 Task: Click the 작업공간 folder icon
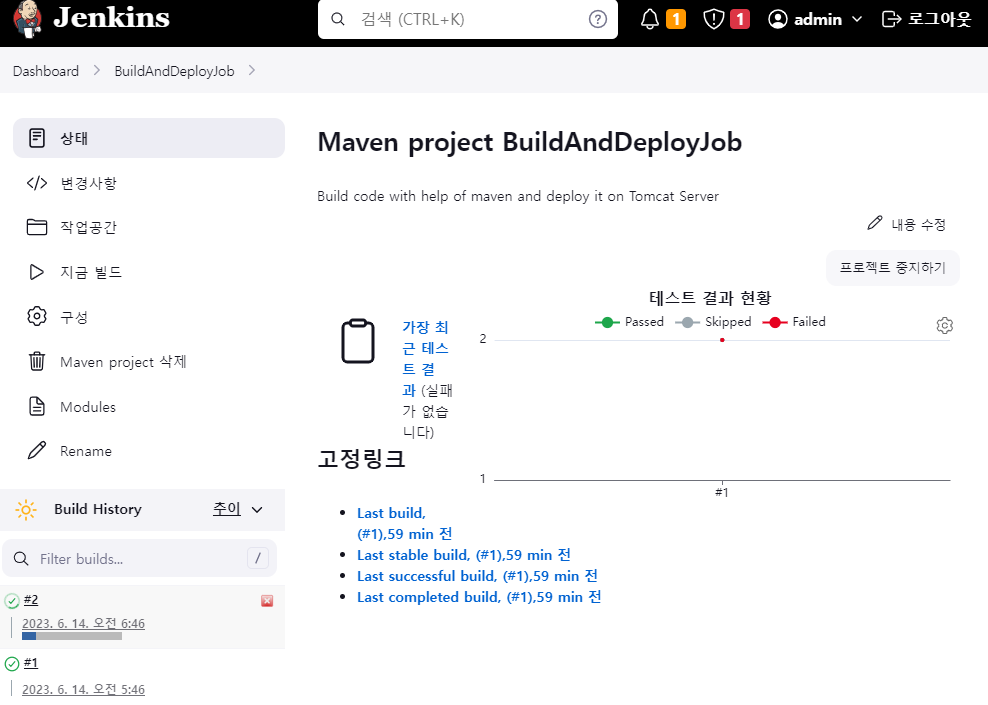point(37,227)
